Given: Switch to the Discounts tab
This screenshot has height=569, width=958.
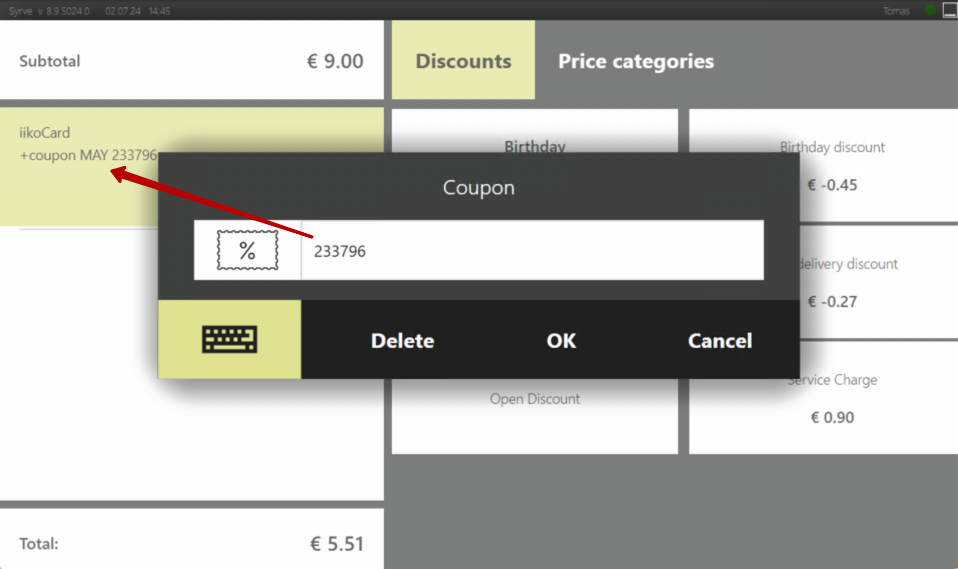Looking at the screenshot, I should pyautogui.click(x=463, y=61).
